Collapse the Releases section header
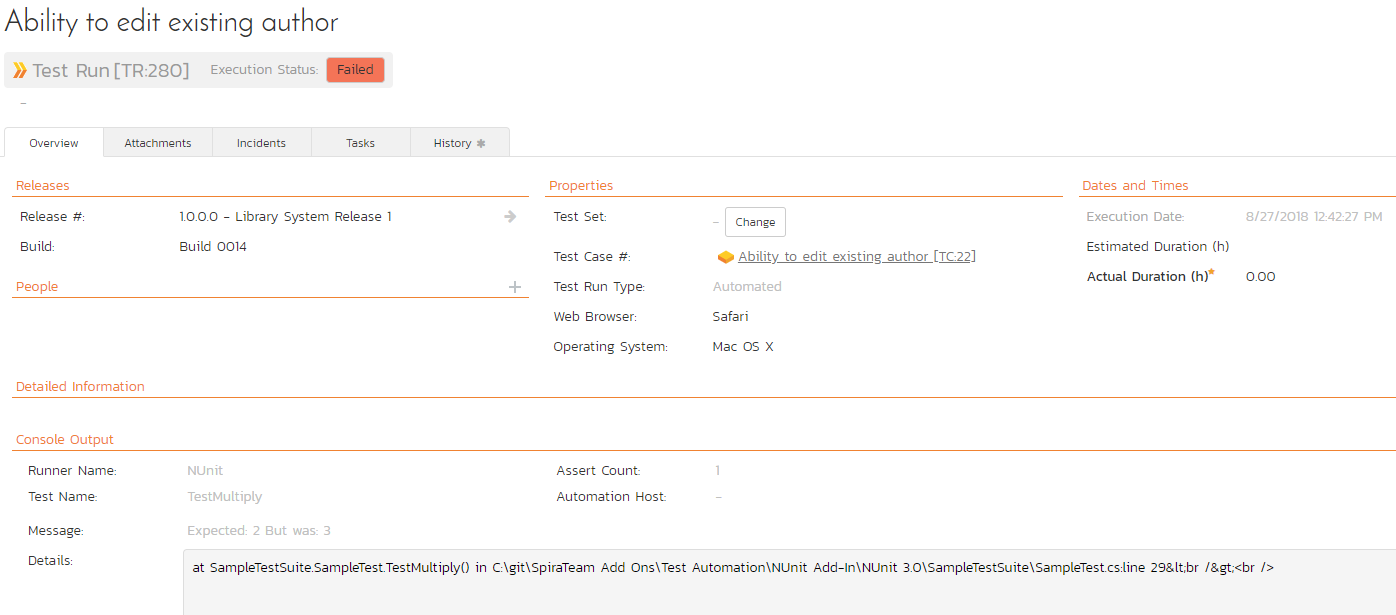This screenshot has height=615, width=1396. coord(43,186)
